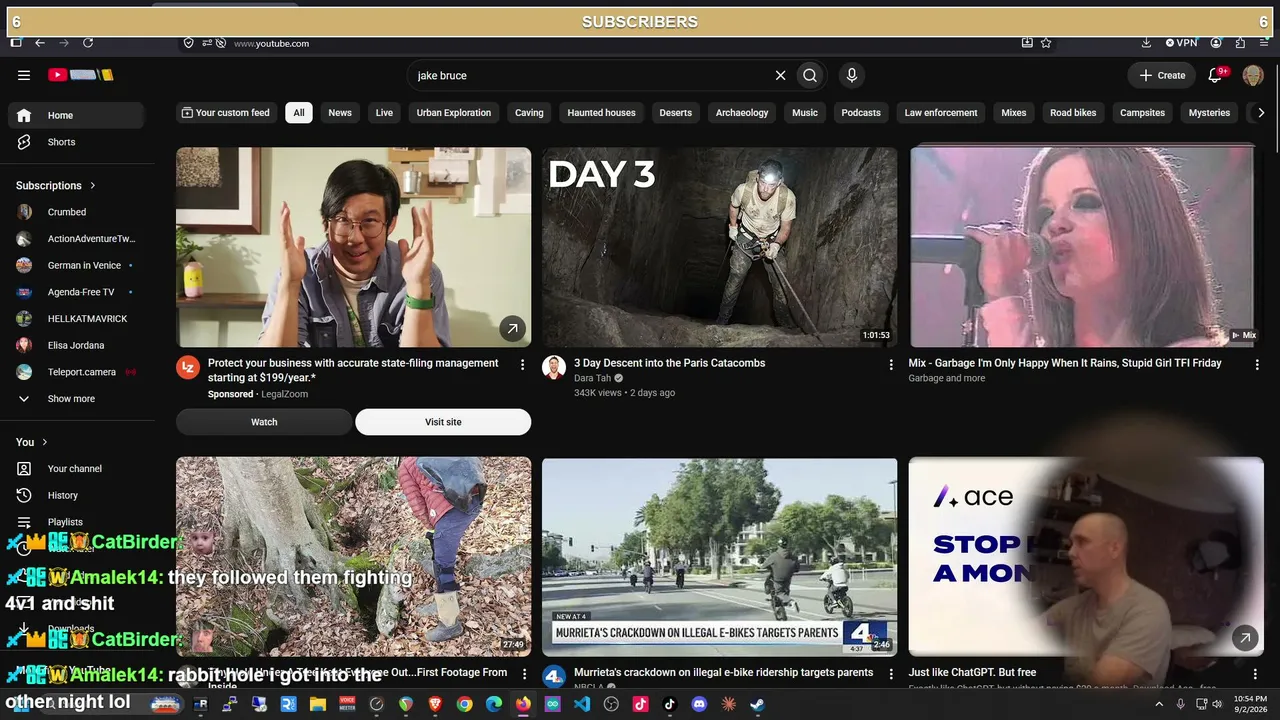Open the notifications bell

[x=1215, y=75]
